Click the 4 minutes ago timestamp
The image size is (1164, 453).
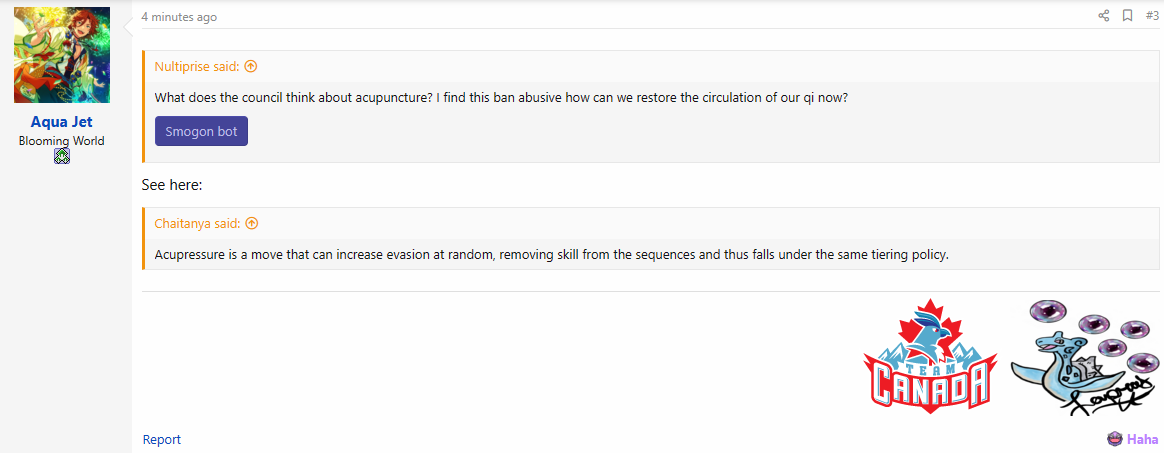[179, 17]
